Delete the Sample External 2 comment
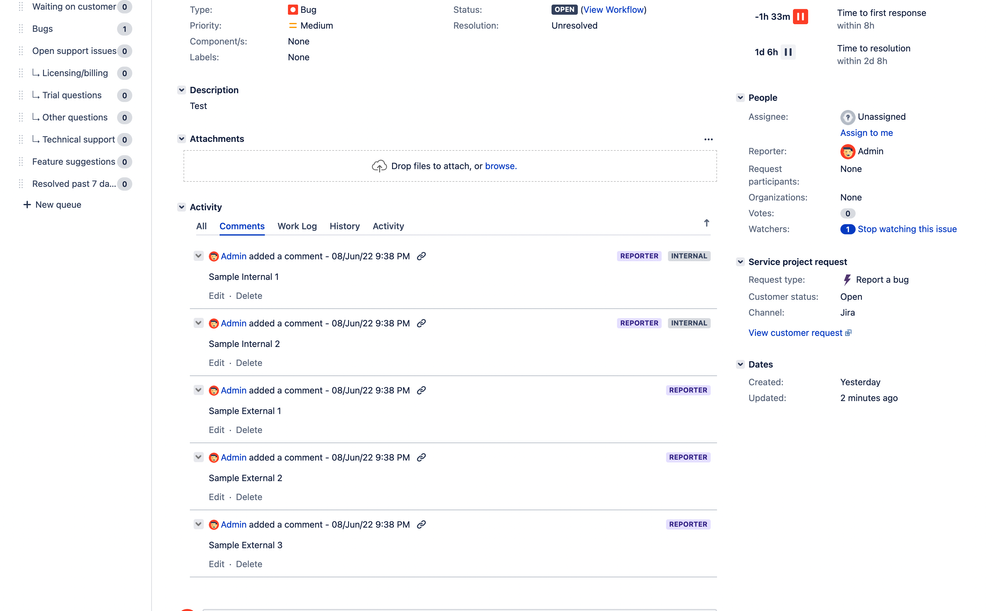Screen dimensions: 998x611 point(249,498)
